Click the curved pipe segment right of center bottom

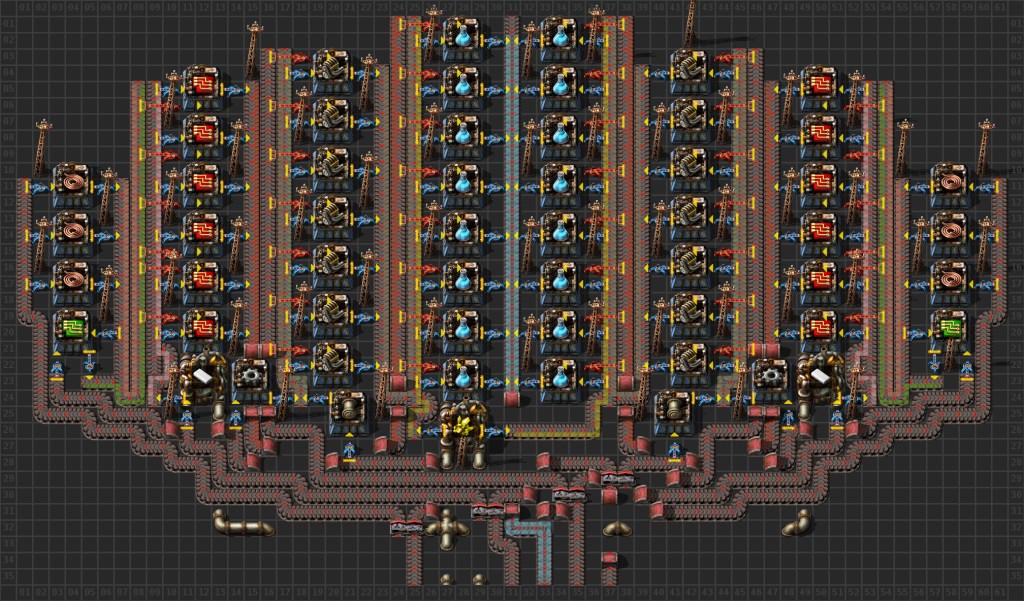(618, 528)
